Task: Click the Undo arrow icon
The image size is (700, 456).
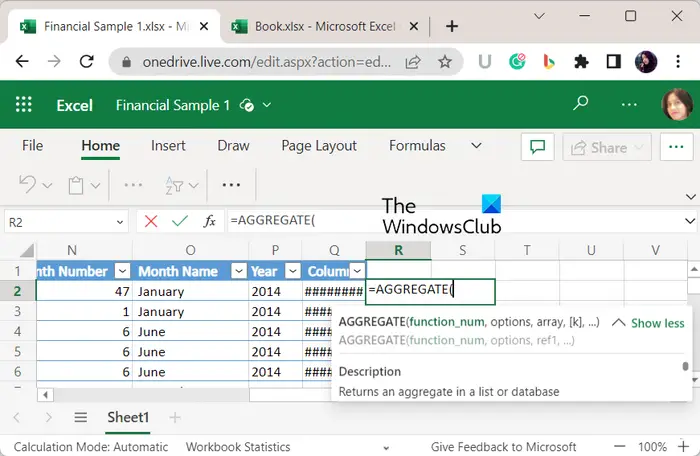Action: coord(28,184)
